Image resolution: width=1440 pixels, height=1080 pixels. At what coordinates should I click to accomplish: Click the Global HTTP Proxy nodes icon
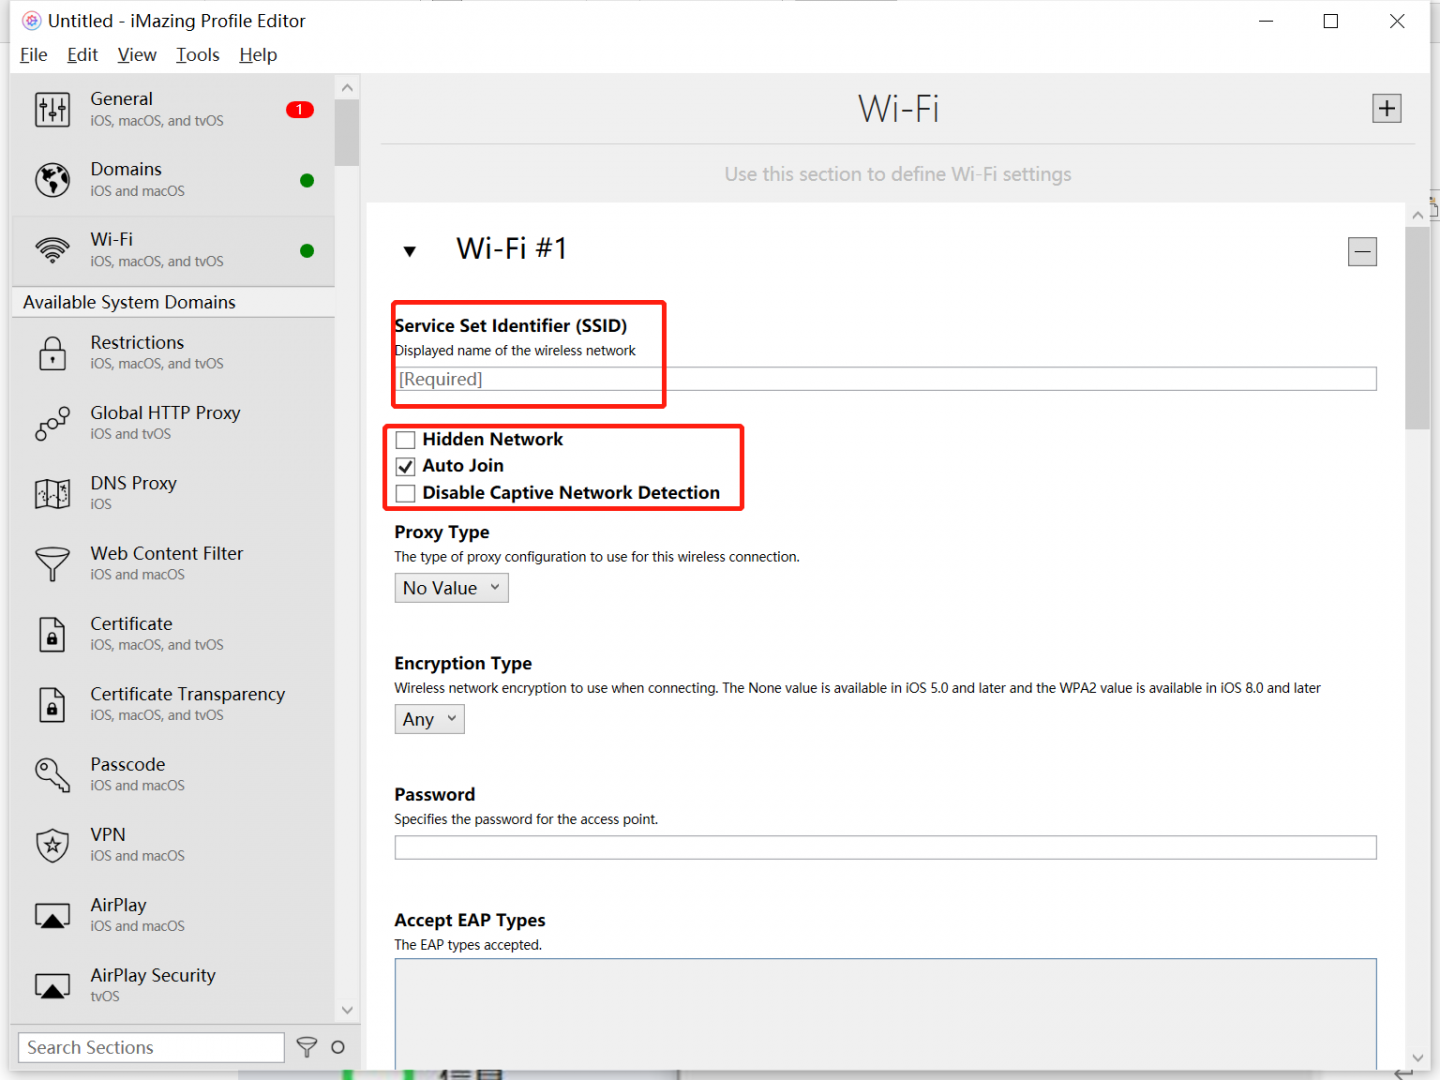click(52, 423)
